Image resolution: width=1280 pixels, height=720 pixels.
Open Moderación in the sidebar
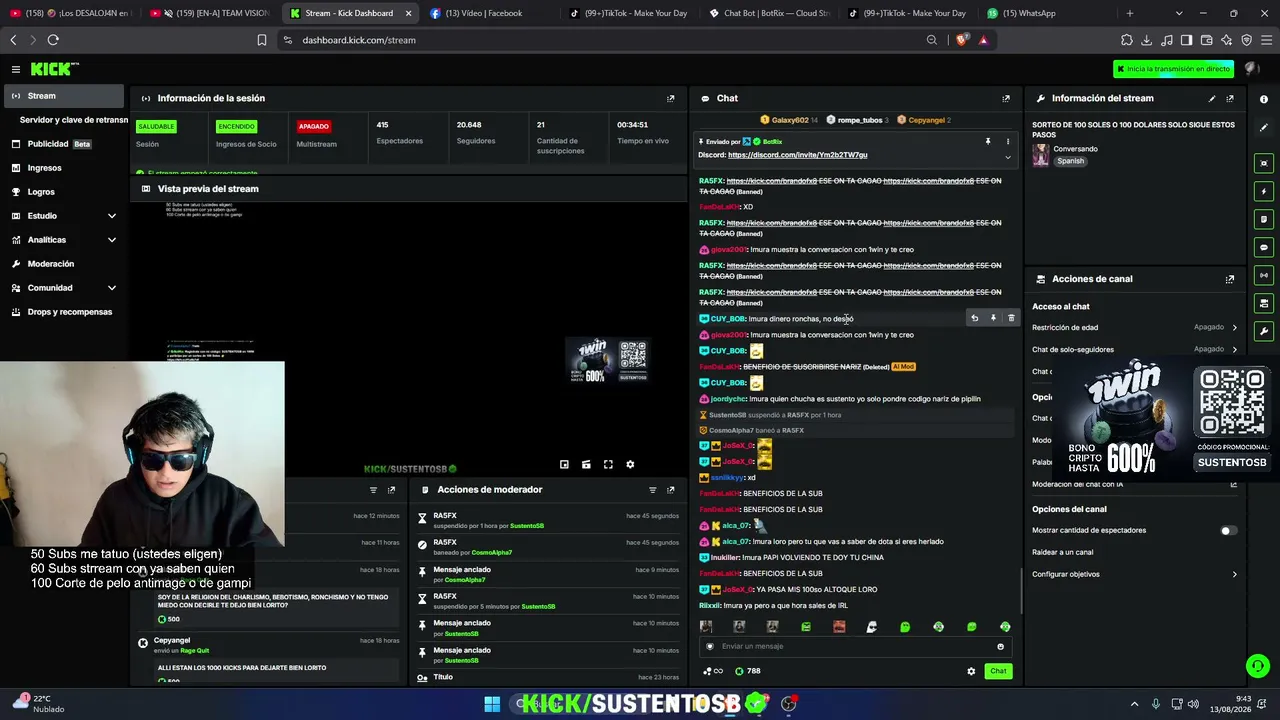65,264
